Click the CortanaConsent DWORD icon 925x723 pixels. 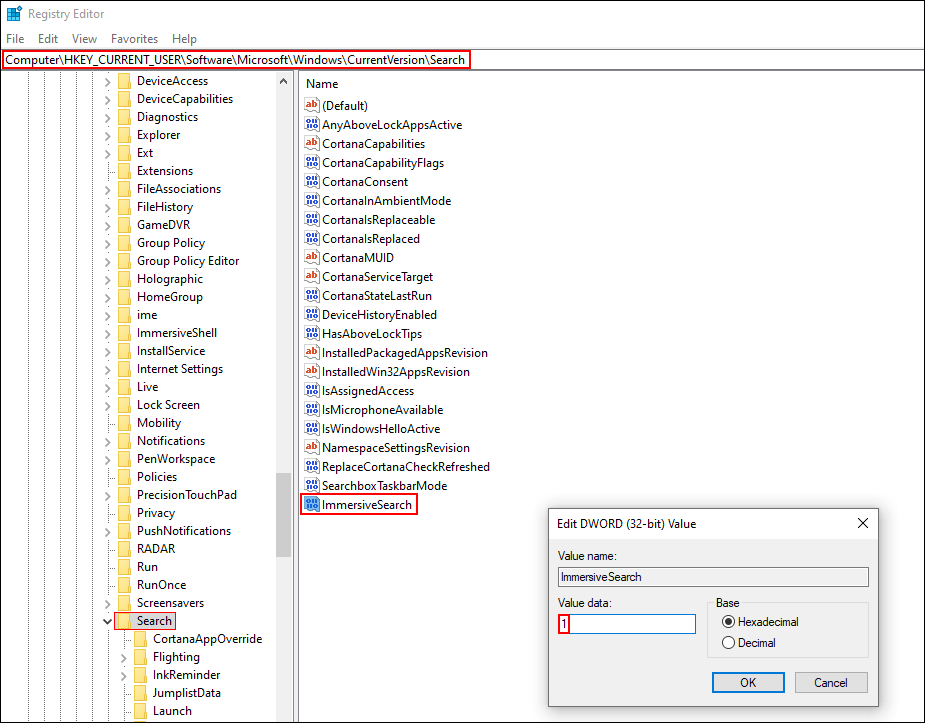(311, 181)
